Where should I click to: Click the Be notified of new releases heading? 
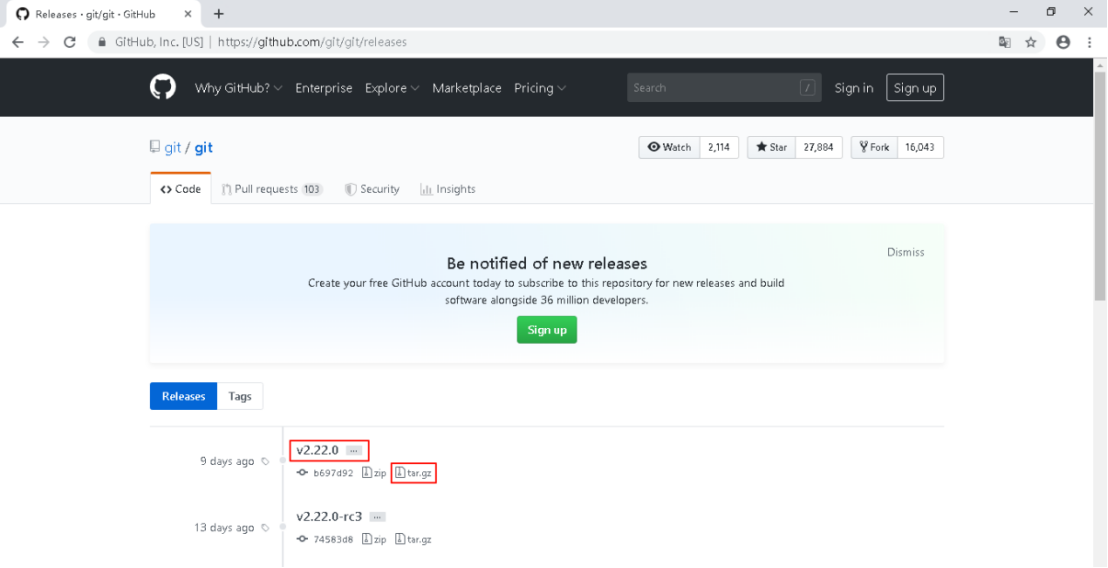[547, 264]
